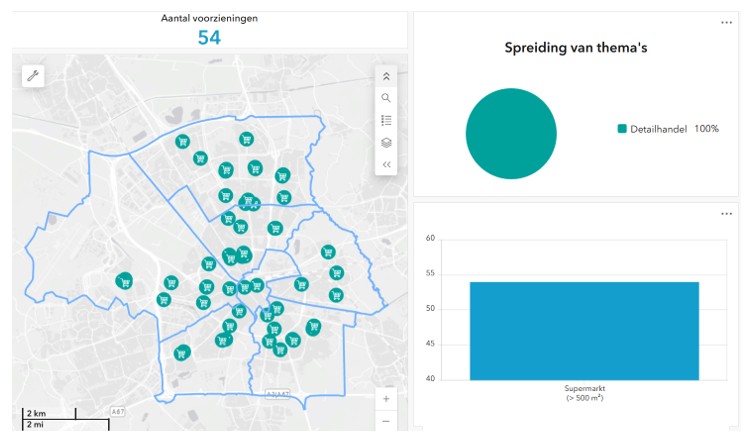Screen dimensions: 744x445
Task: Click the southwestern-most supermarket cart marker
Action: tap(182, 353)
